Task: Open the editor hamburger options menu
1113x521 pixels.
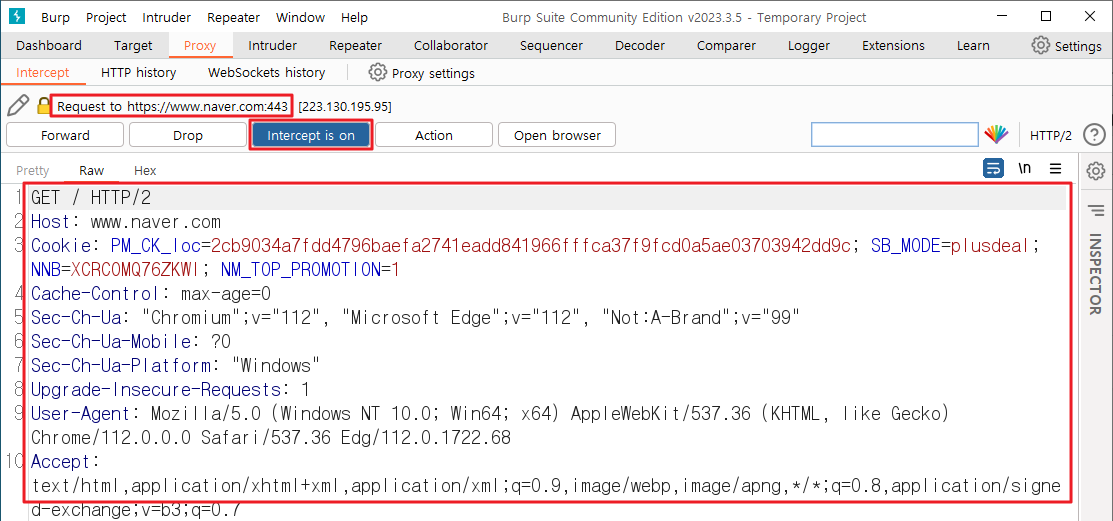Action: 1056,169
